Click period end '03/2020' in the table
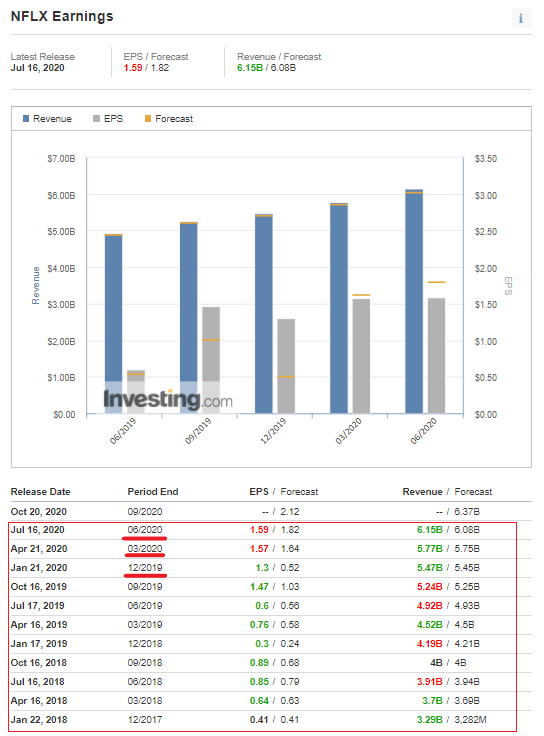 tap(145, 549)
